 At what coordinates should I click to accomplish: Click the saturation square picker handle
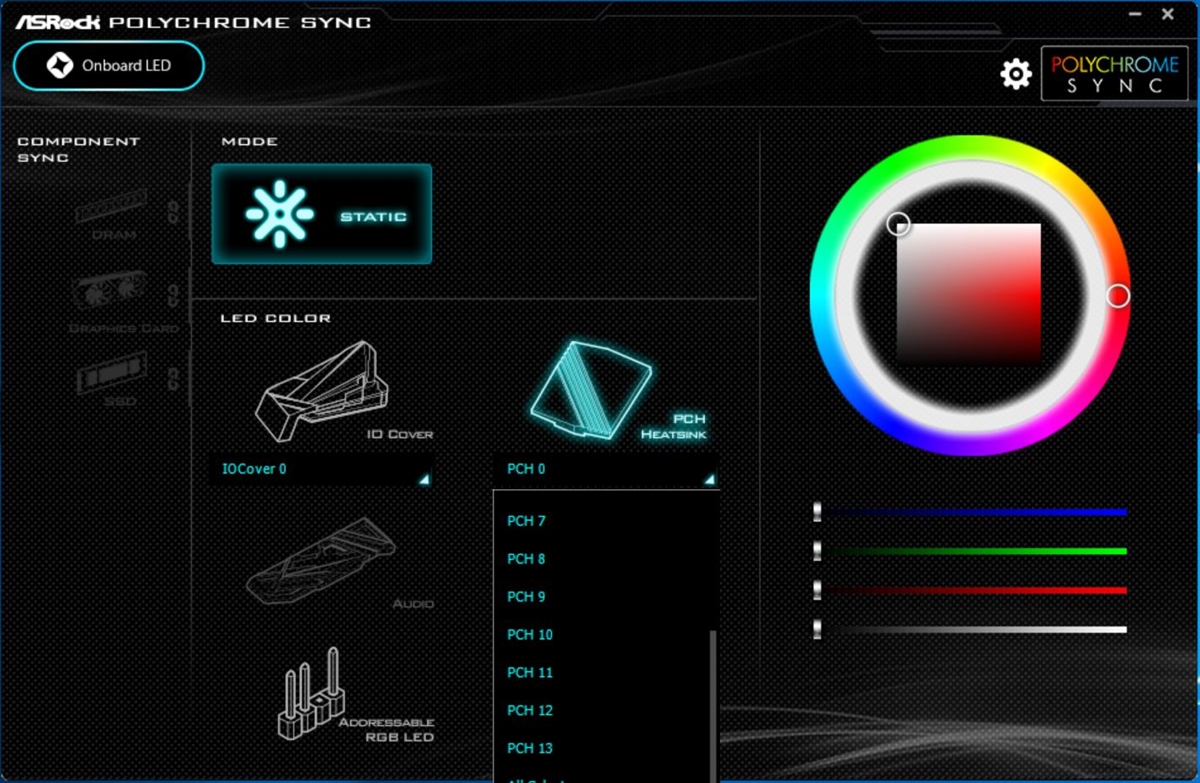pos(899,224)
